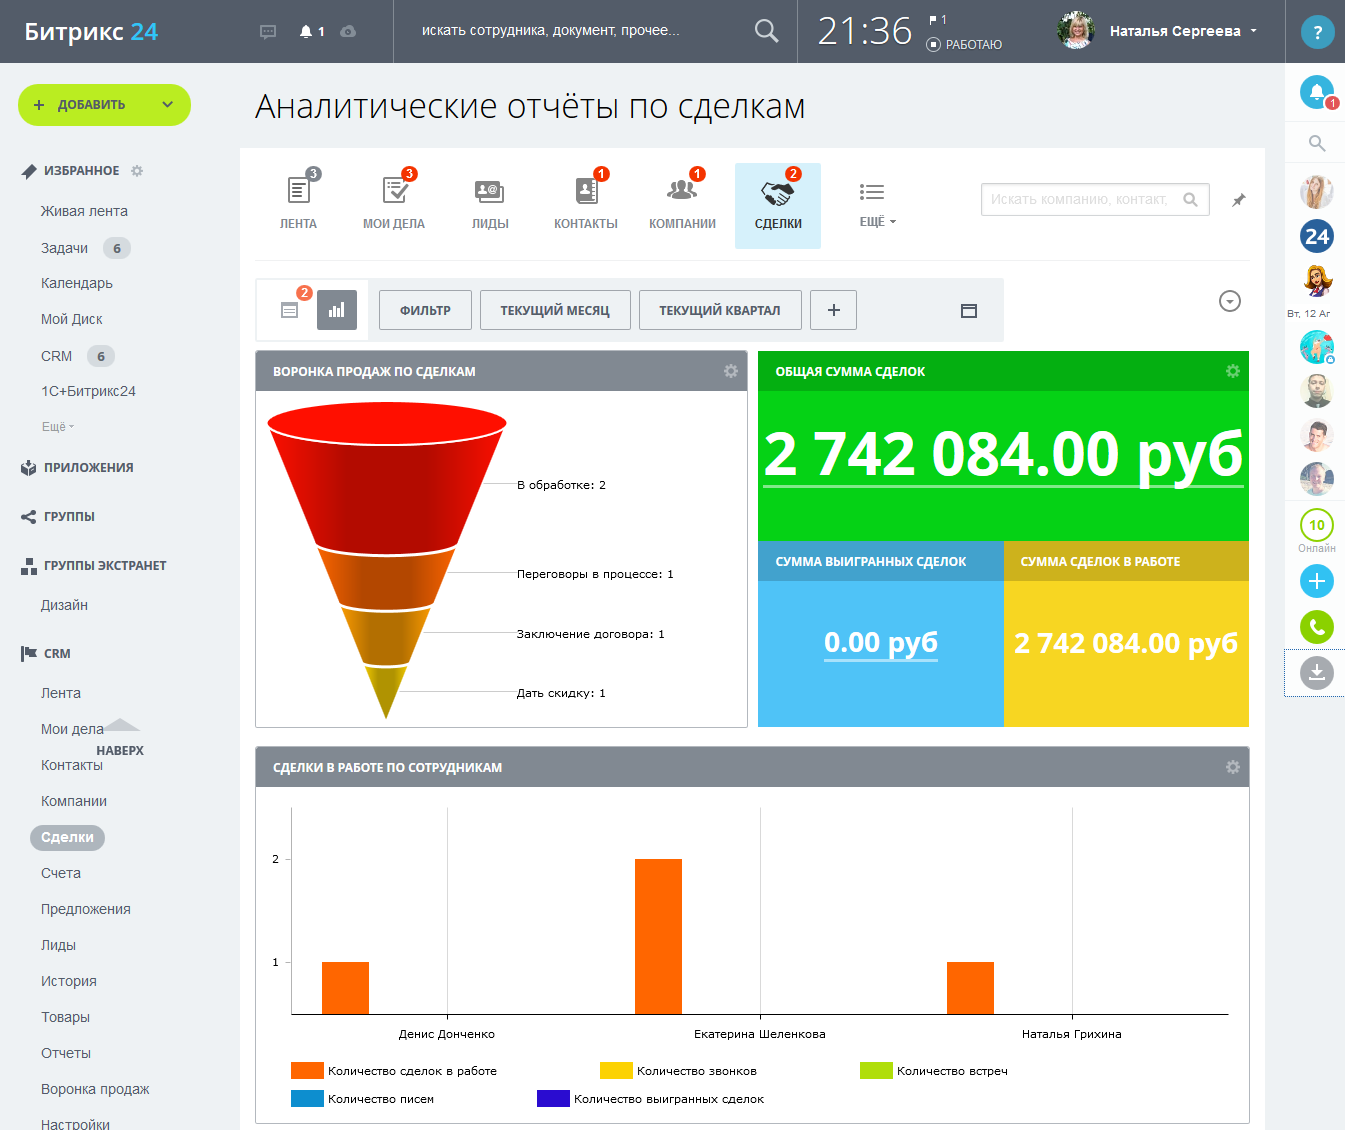Click the ТЕКУЩИЙ МЕСЯЦ filter button
This screenshot has height=1130, width=1345.
pos(555,310)
